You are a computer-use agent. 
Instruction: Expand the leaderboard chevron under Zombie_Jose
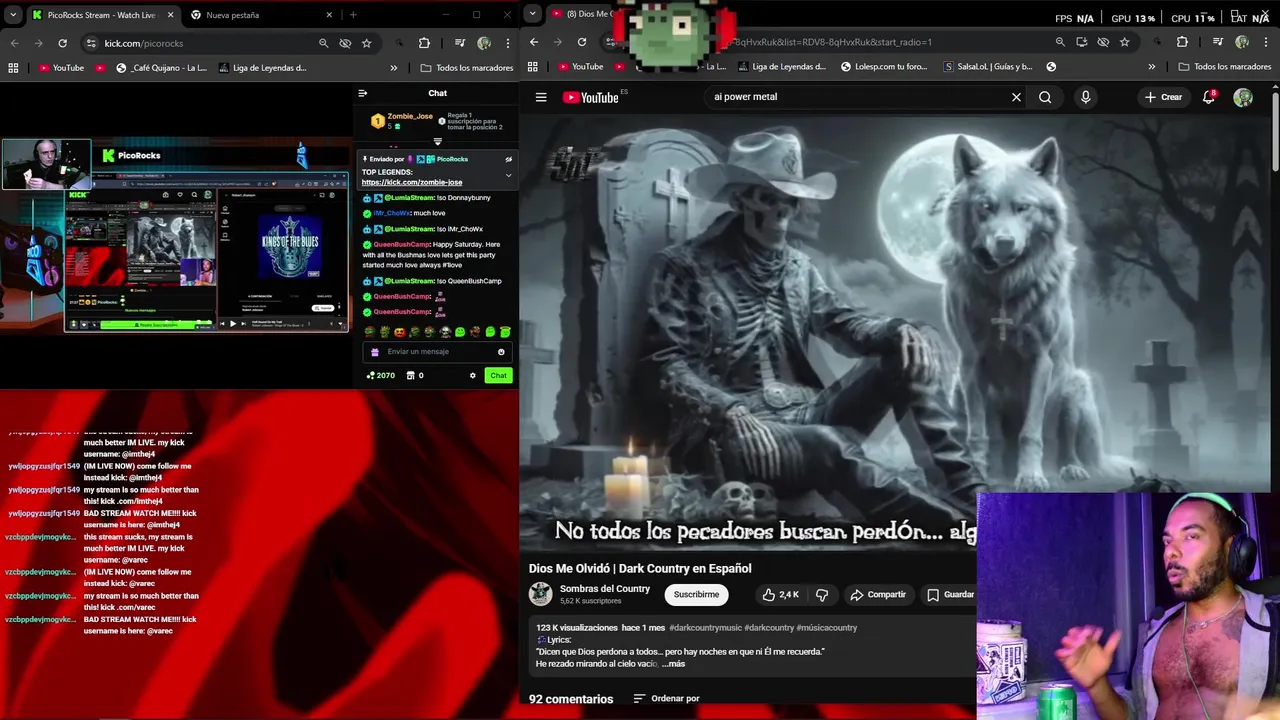pos(437,142)
